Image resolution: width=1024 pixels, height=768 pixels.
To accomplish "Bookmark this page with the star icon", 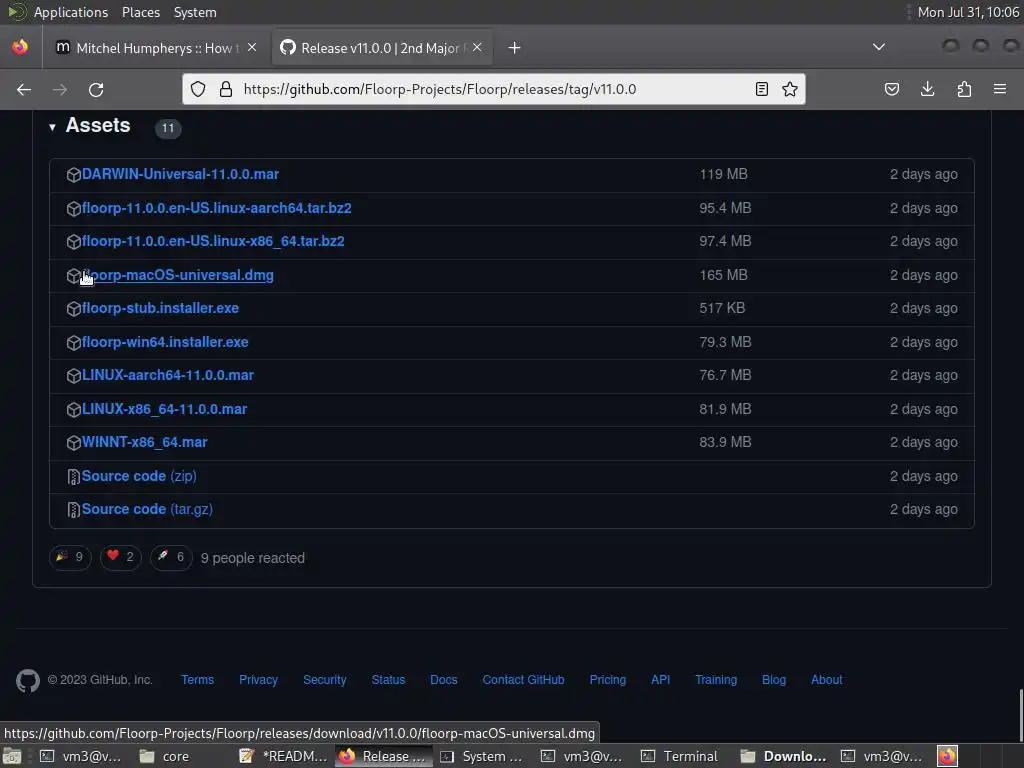I will pyautogui.click(x=790, y=89).
